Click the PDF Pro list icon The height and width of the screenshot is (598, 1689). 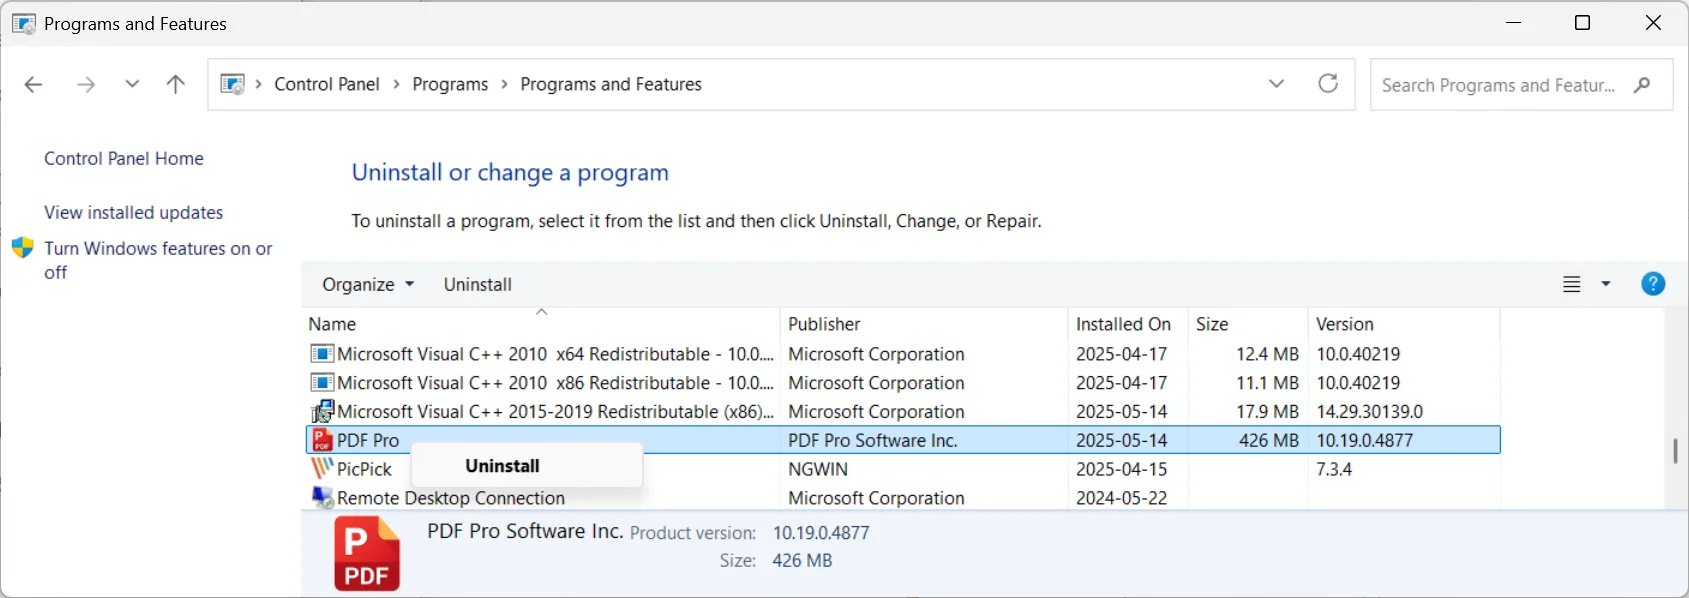click(322, 440)
